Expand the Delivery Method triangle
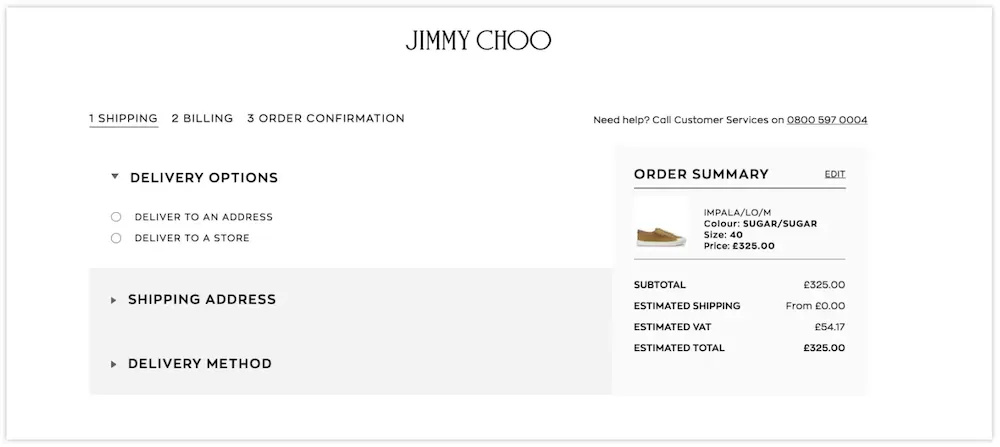The image size is (1000, 447). coord(114,364)
